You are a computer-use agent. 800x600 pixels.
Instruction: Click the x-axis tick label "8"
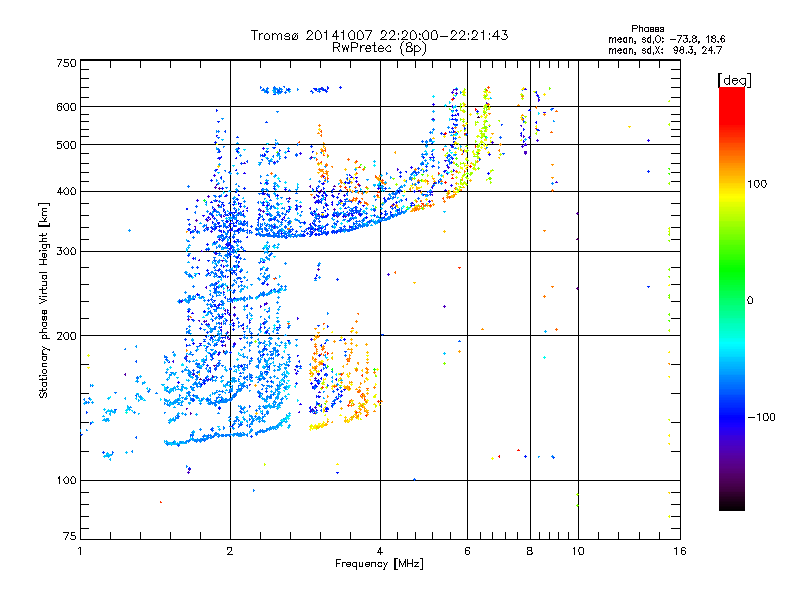[530, 551]
